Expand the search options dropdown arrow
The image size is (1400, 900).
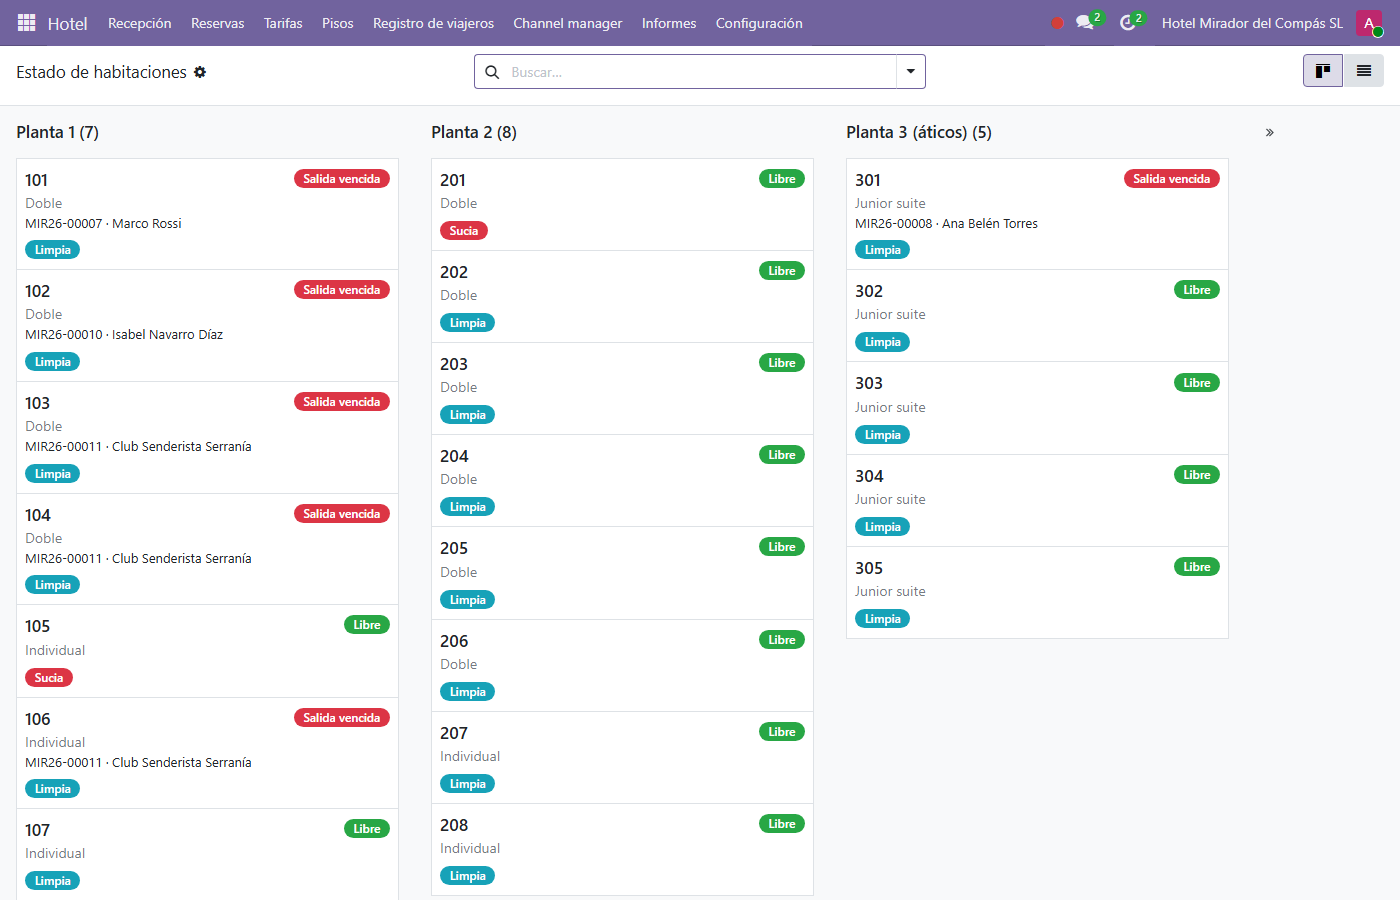(910, 72)
